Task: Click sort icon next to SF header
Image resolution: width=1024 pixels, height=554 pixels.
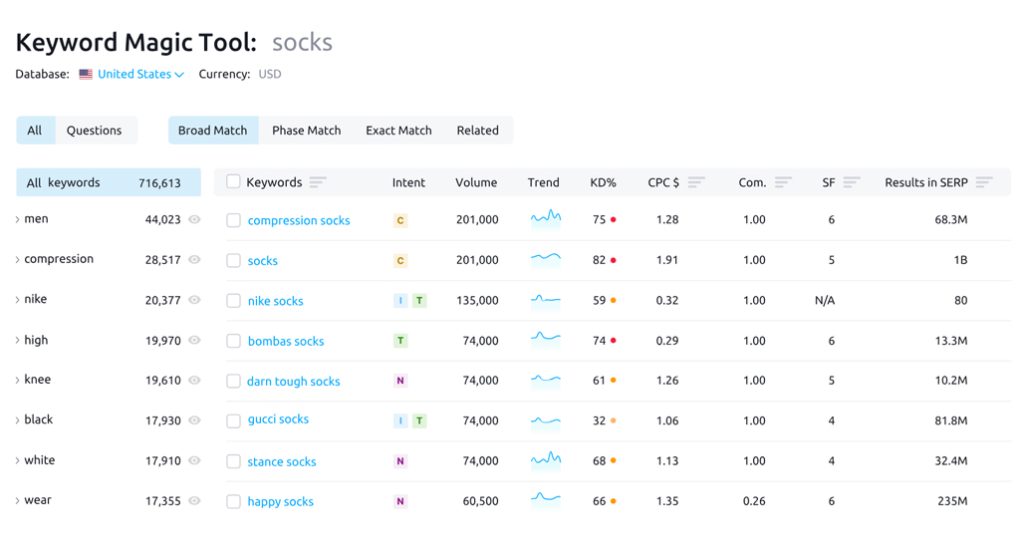Action: tap(852, 182)
